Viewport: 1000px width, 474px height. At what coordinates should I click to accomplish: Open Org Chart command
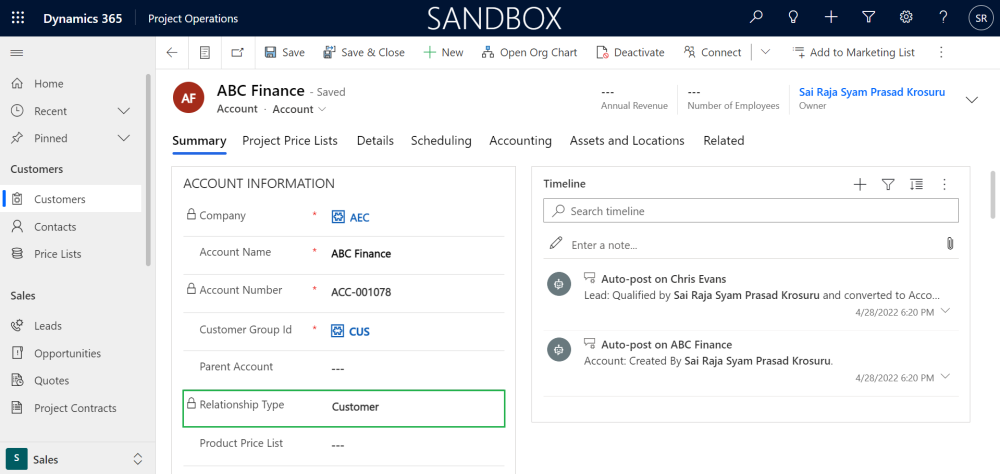coord(529,52)
